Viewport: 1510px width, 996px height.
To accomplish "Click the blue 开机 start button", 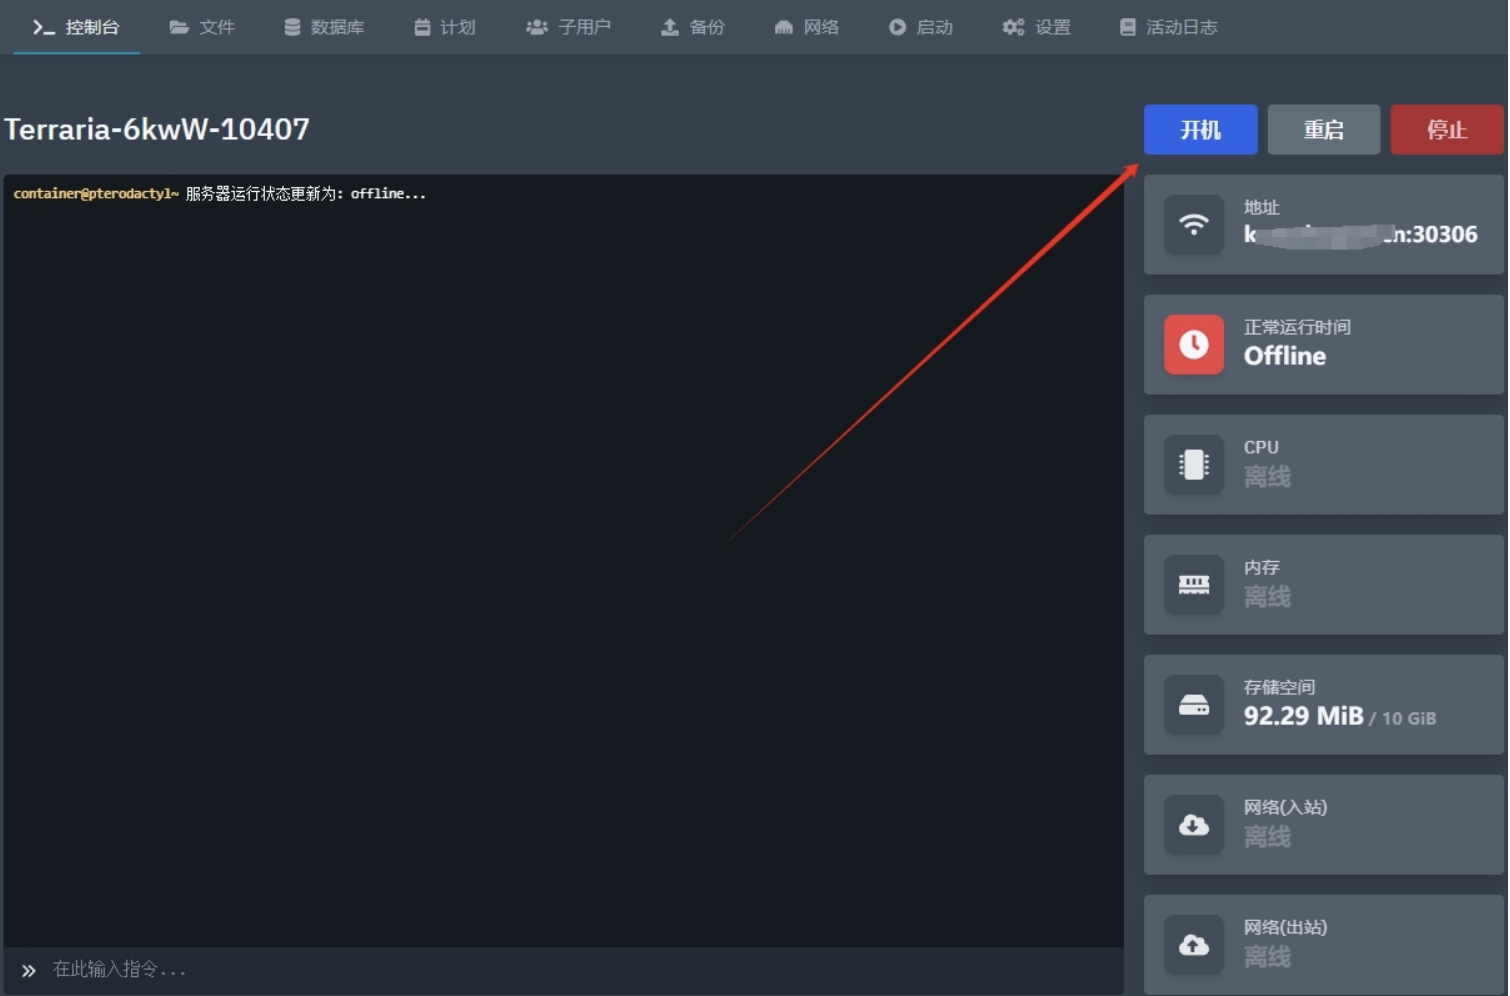I will [x=1200, y=130].
